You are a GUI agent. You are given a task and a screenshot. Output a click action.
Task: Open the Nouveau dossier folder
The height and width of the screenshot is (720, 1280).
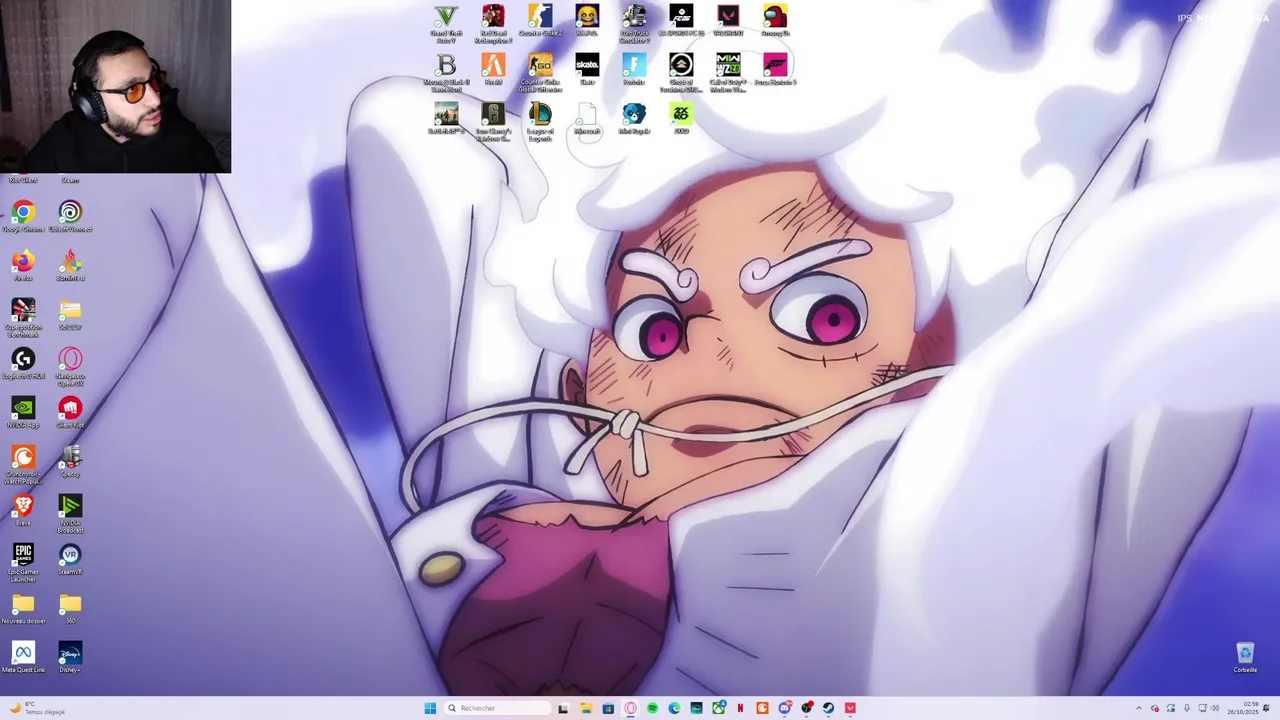(x=23, y=608)
